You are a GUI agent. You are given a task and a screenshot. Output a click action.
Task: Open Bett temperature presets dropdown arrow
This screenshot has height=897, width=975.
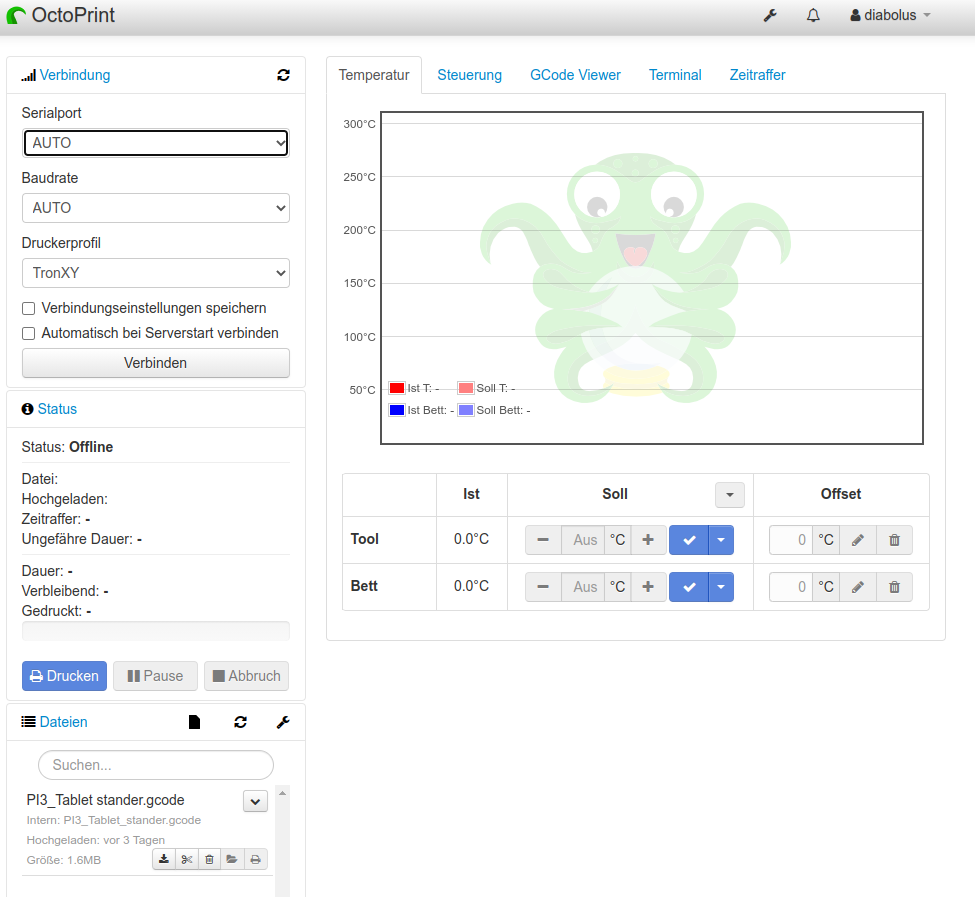(x=721, y=587)
